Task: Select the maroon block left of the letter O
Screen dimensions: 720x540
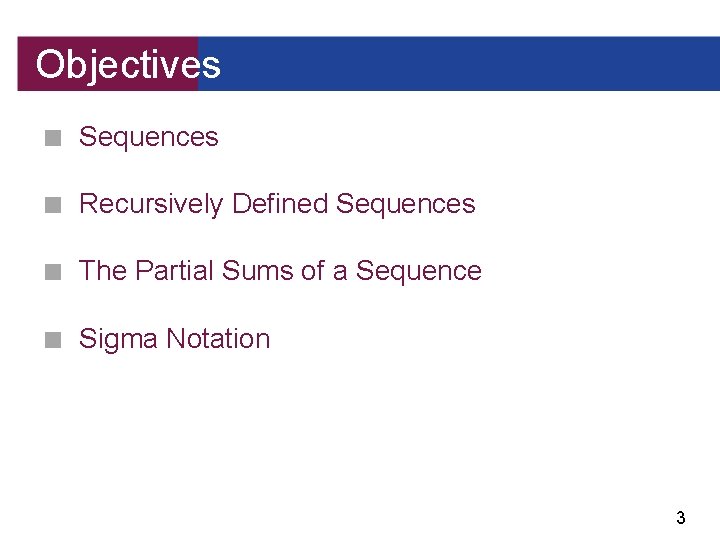Action: coord(26,64)
